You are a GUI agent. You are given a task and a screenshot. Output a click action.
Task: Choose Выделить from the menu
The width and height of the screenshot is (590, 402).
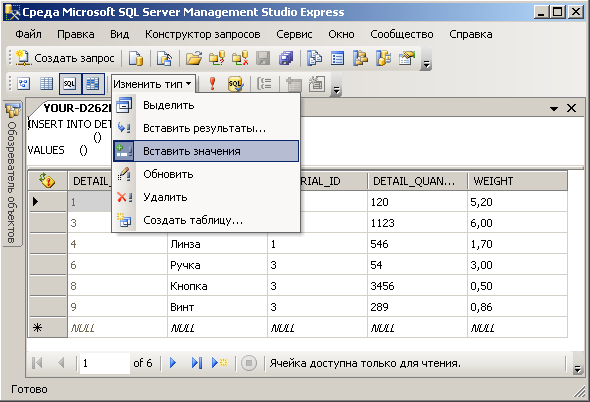click(x=206, y=105)
